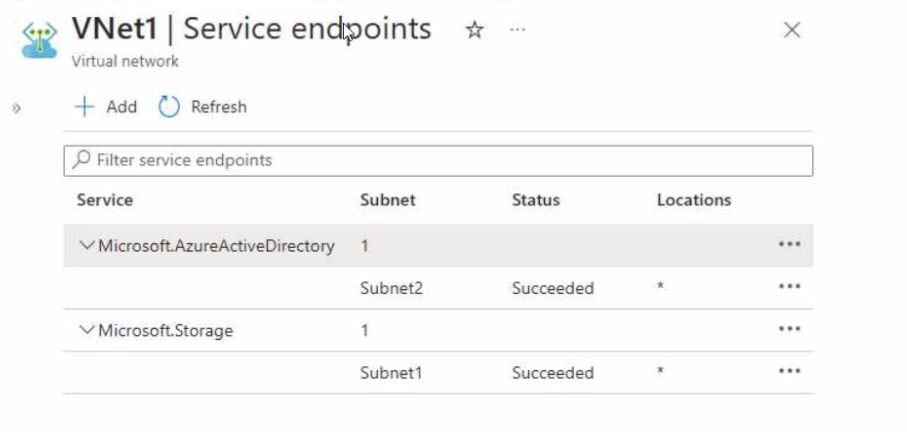The width and height of the screenshot is (907, 432).
Task: Click the plus Add icon
Action: (84, 107)
